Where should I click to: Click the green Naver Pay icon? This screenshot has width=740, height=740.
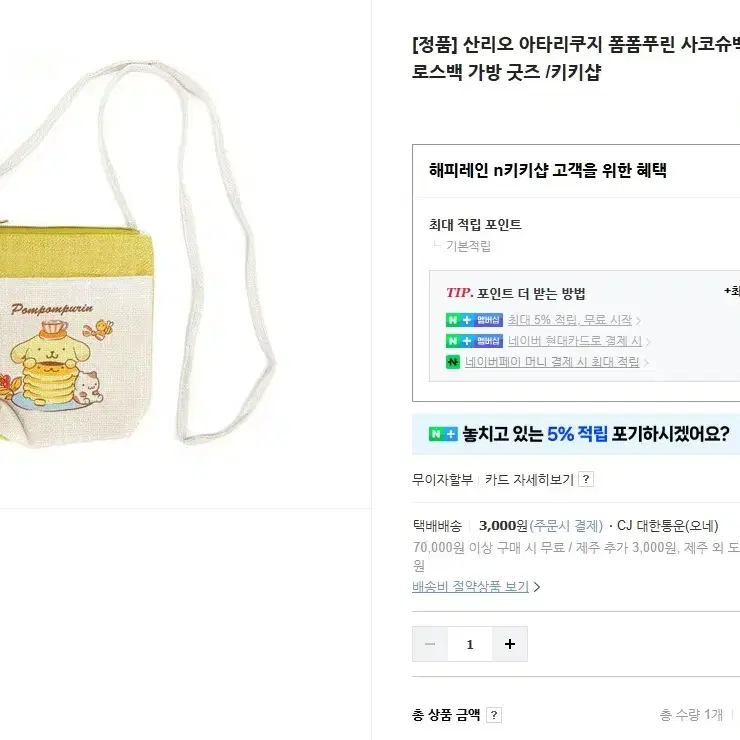[x=453, y=362]
